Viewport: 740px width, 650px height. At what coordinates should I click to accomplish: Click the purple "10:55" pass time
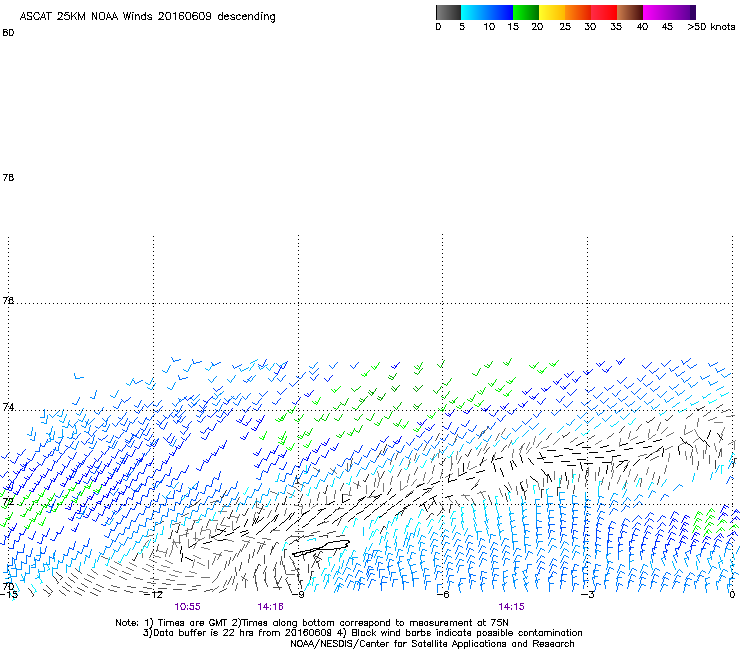pyautogui.click(x=187, y=607)
